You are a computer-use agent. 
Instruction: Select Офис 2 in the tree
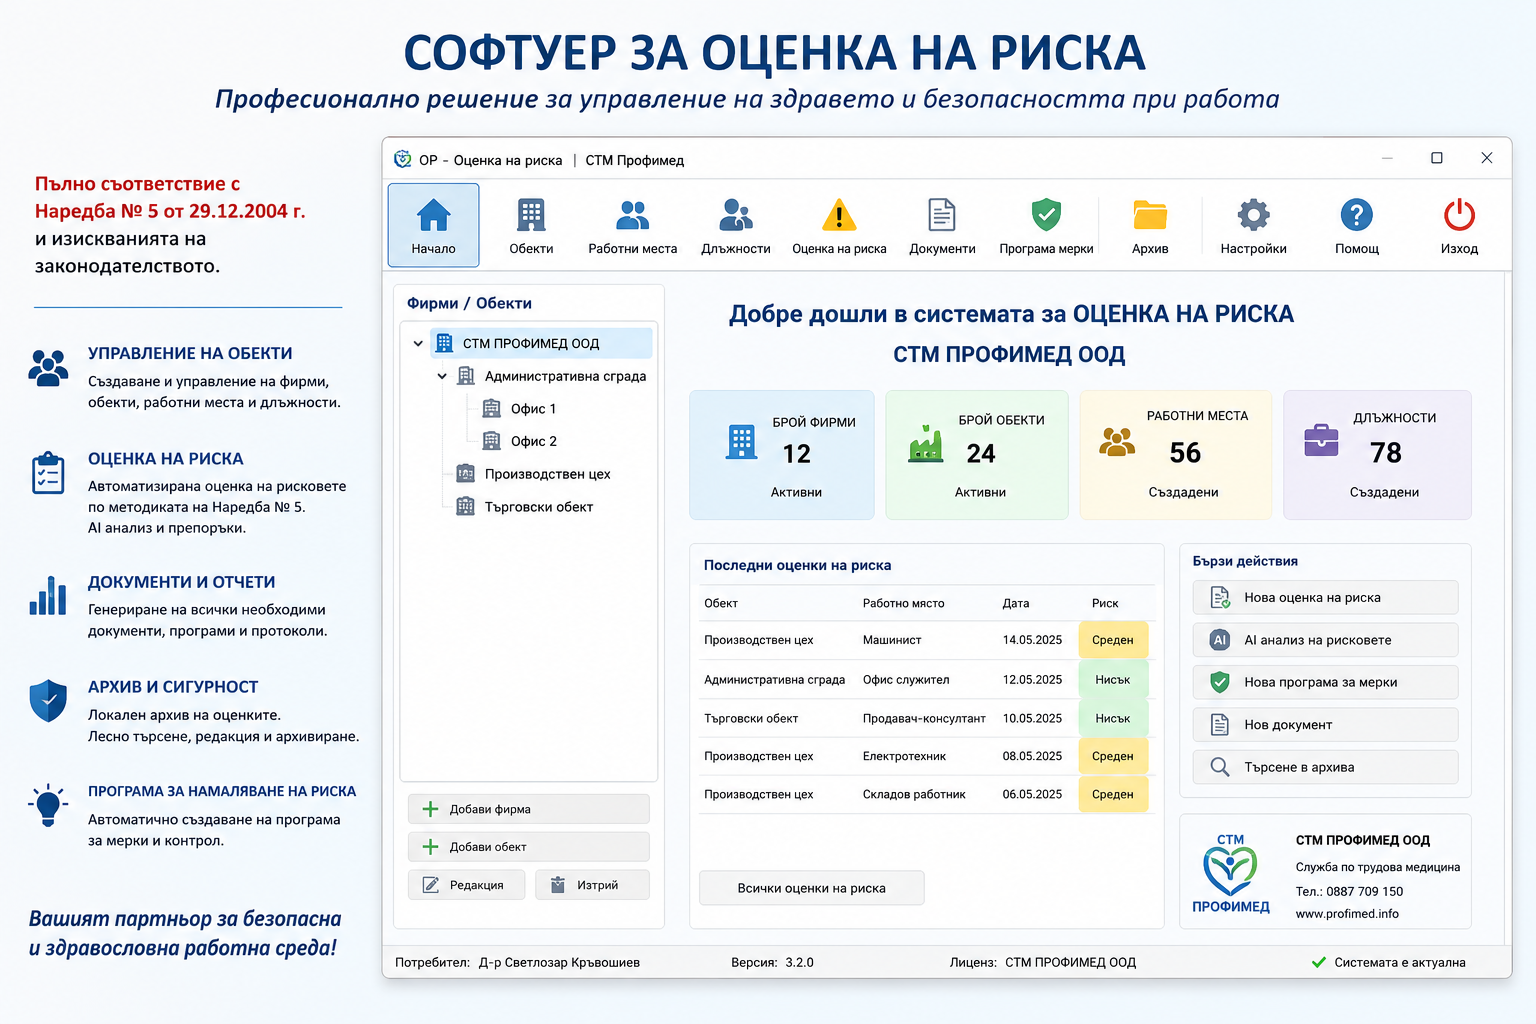coord(533,441)
